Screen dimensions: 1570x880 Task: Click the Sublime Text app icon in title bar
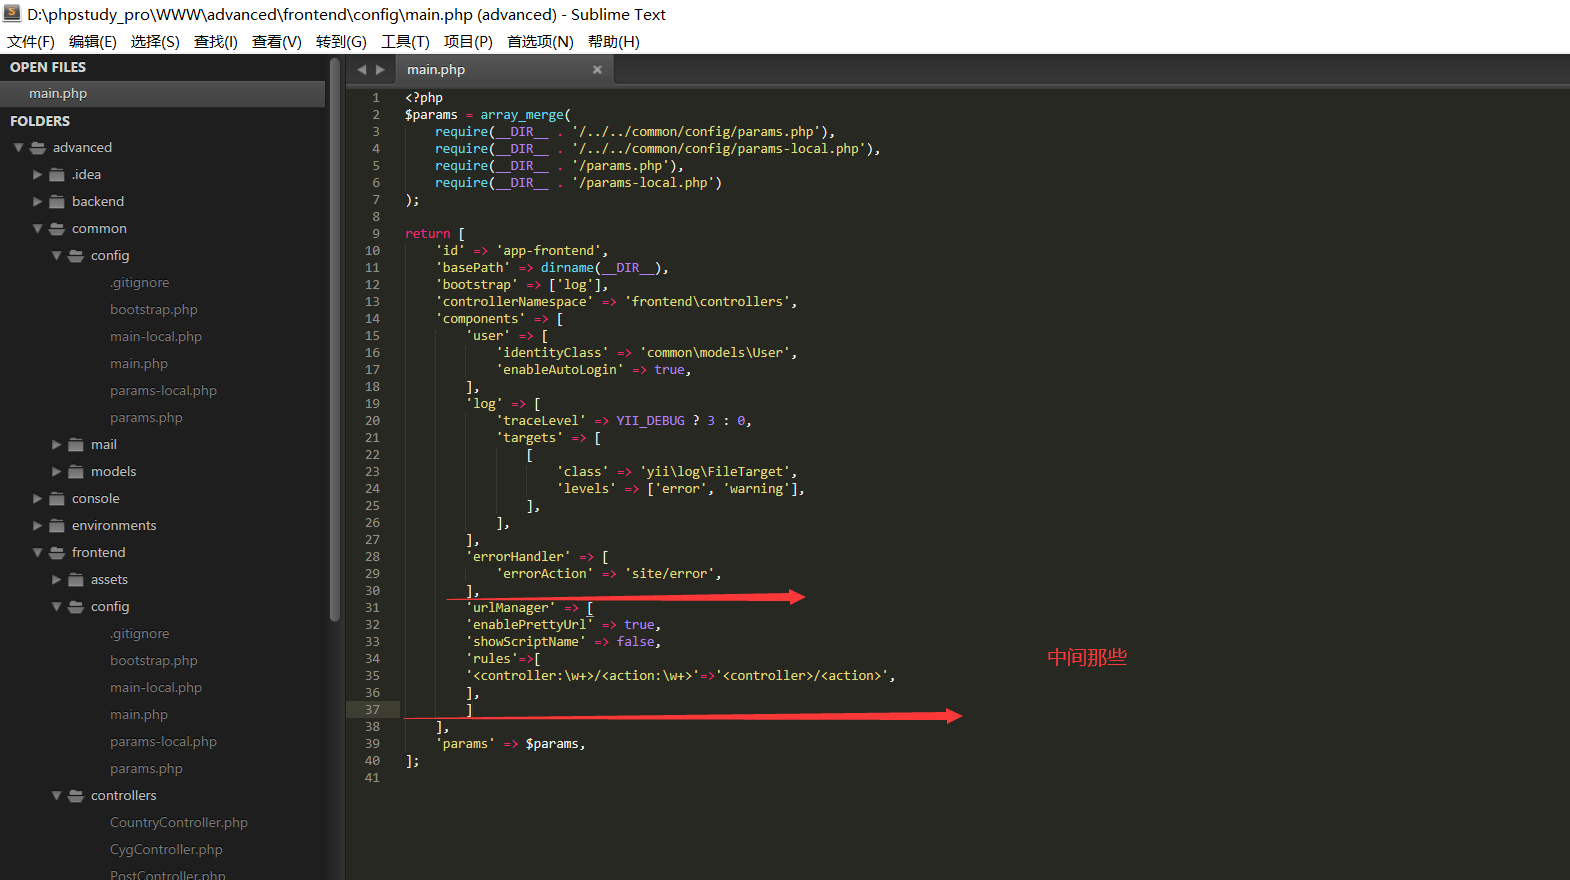(12, 14)
